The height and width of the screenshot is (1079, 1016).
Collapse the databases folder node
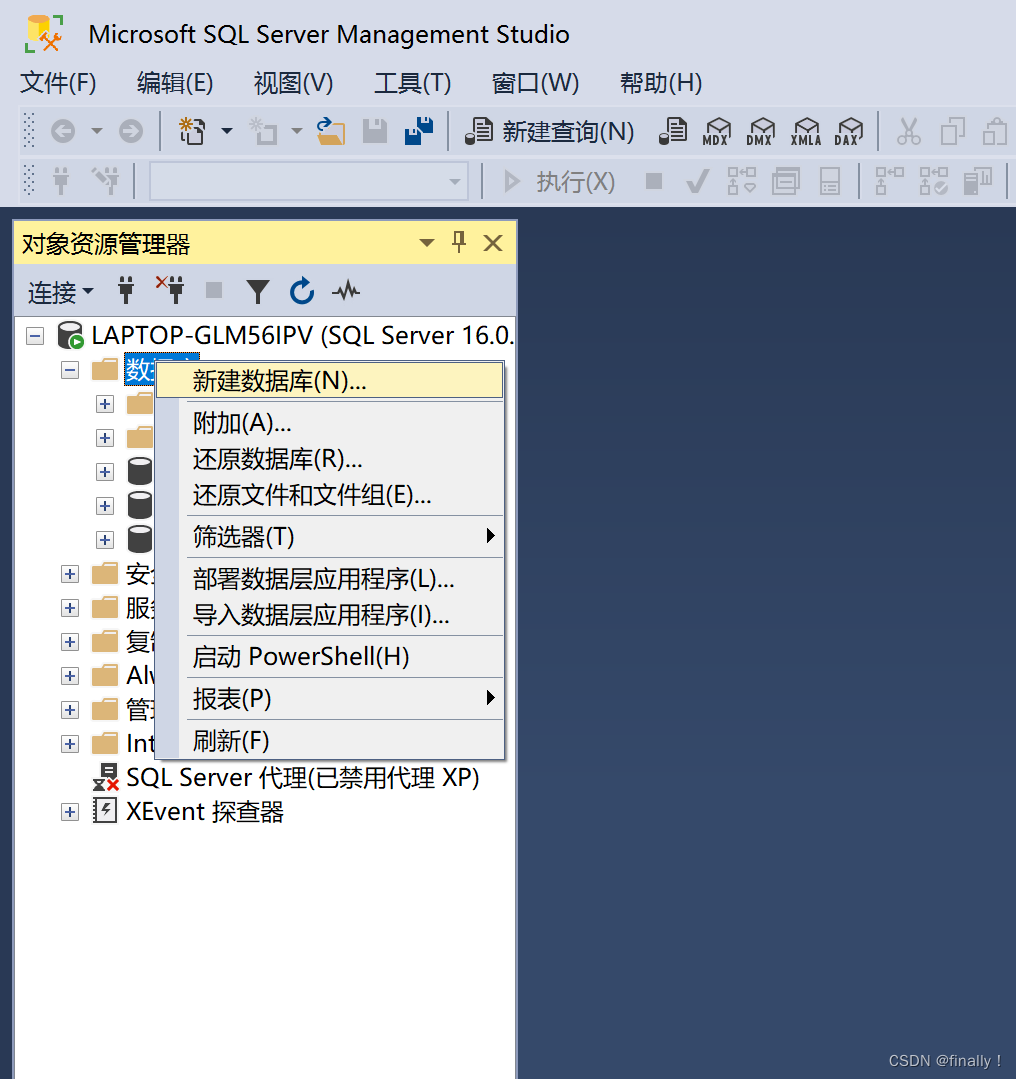[x=70, y=370]
